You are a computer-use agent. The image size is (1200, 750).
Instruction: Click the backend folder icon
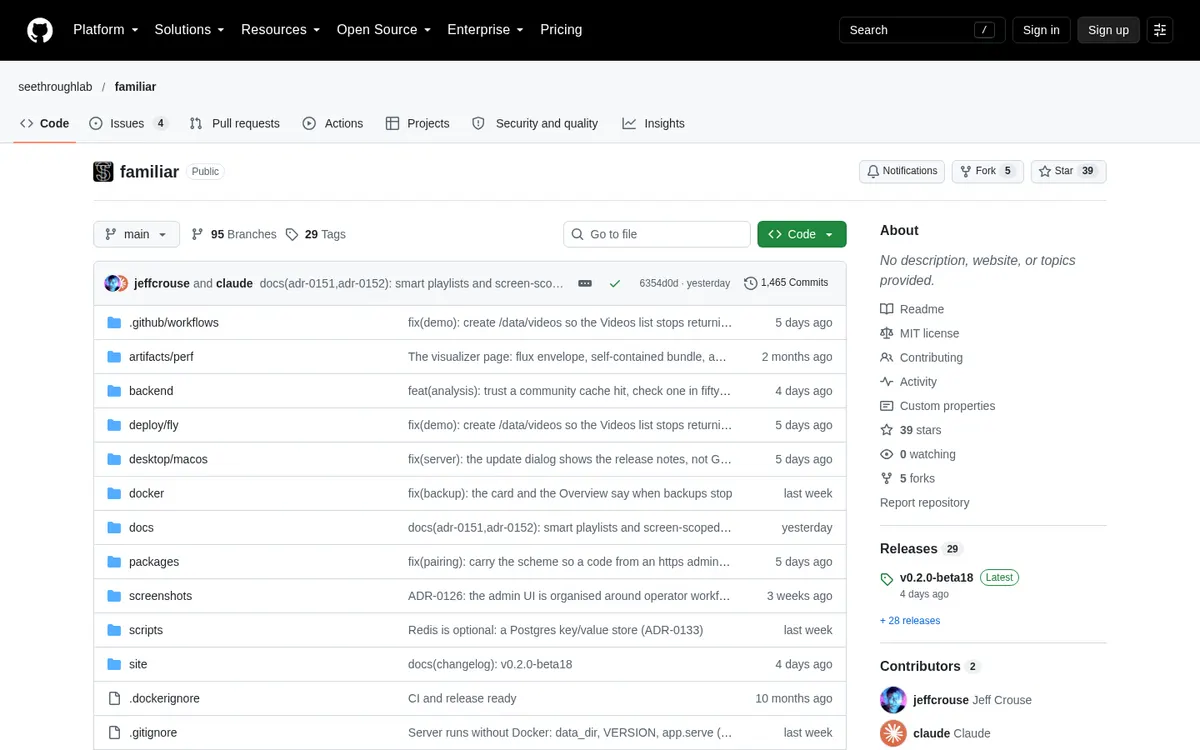[113, 391]
